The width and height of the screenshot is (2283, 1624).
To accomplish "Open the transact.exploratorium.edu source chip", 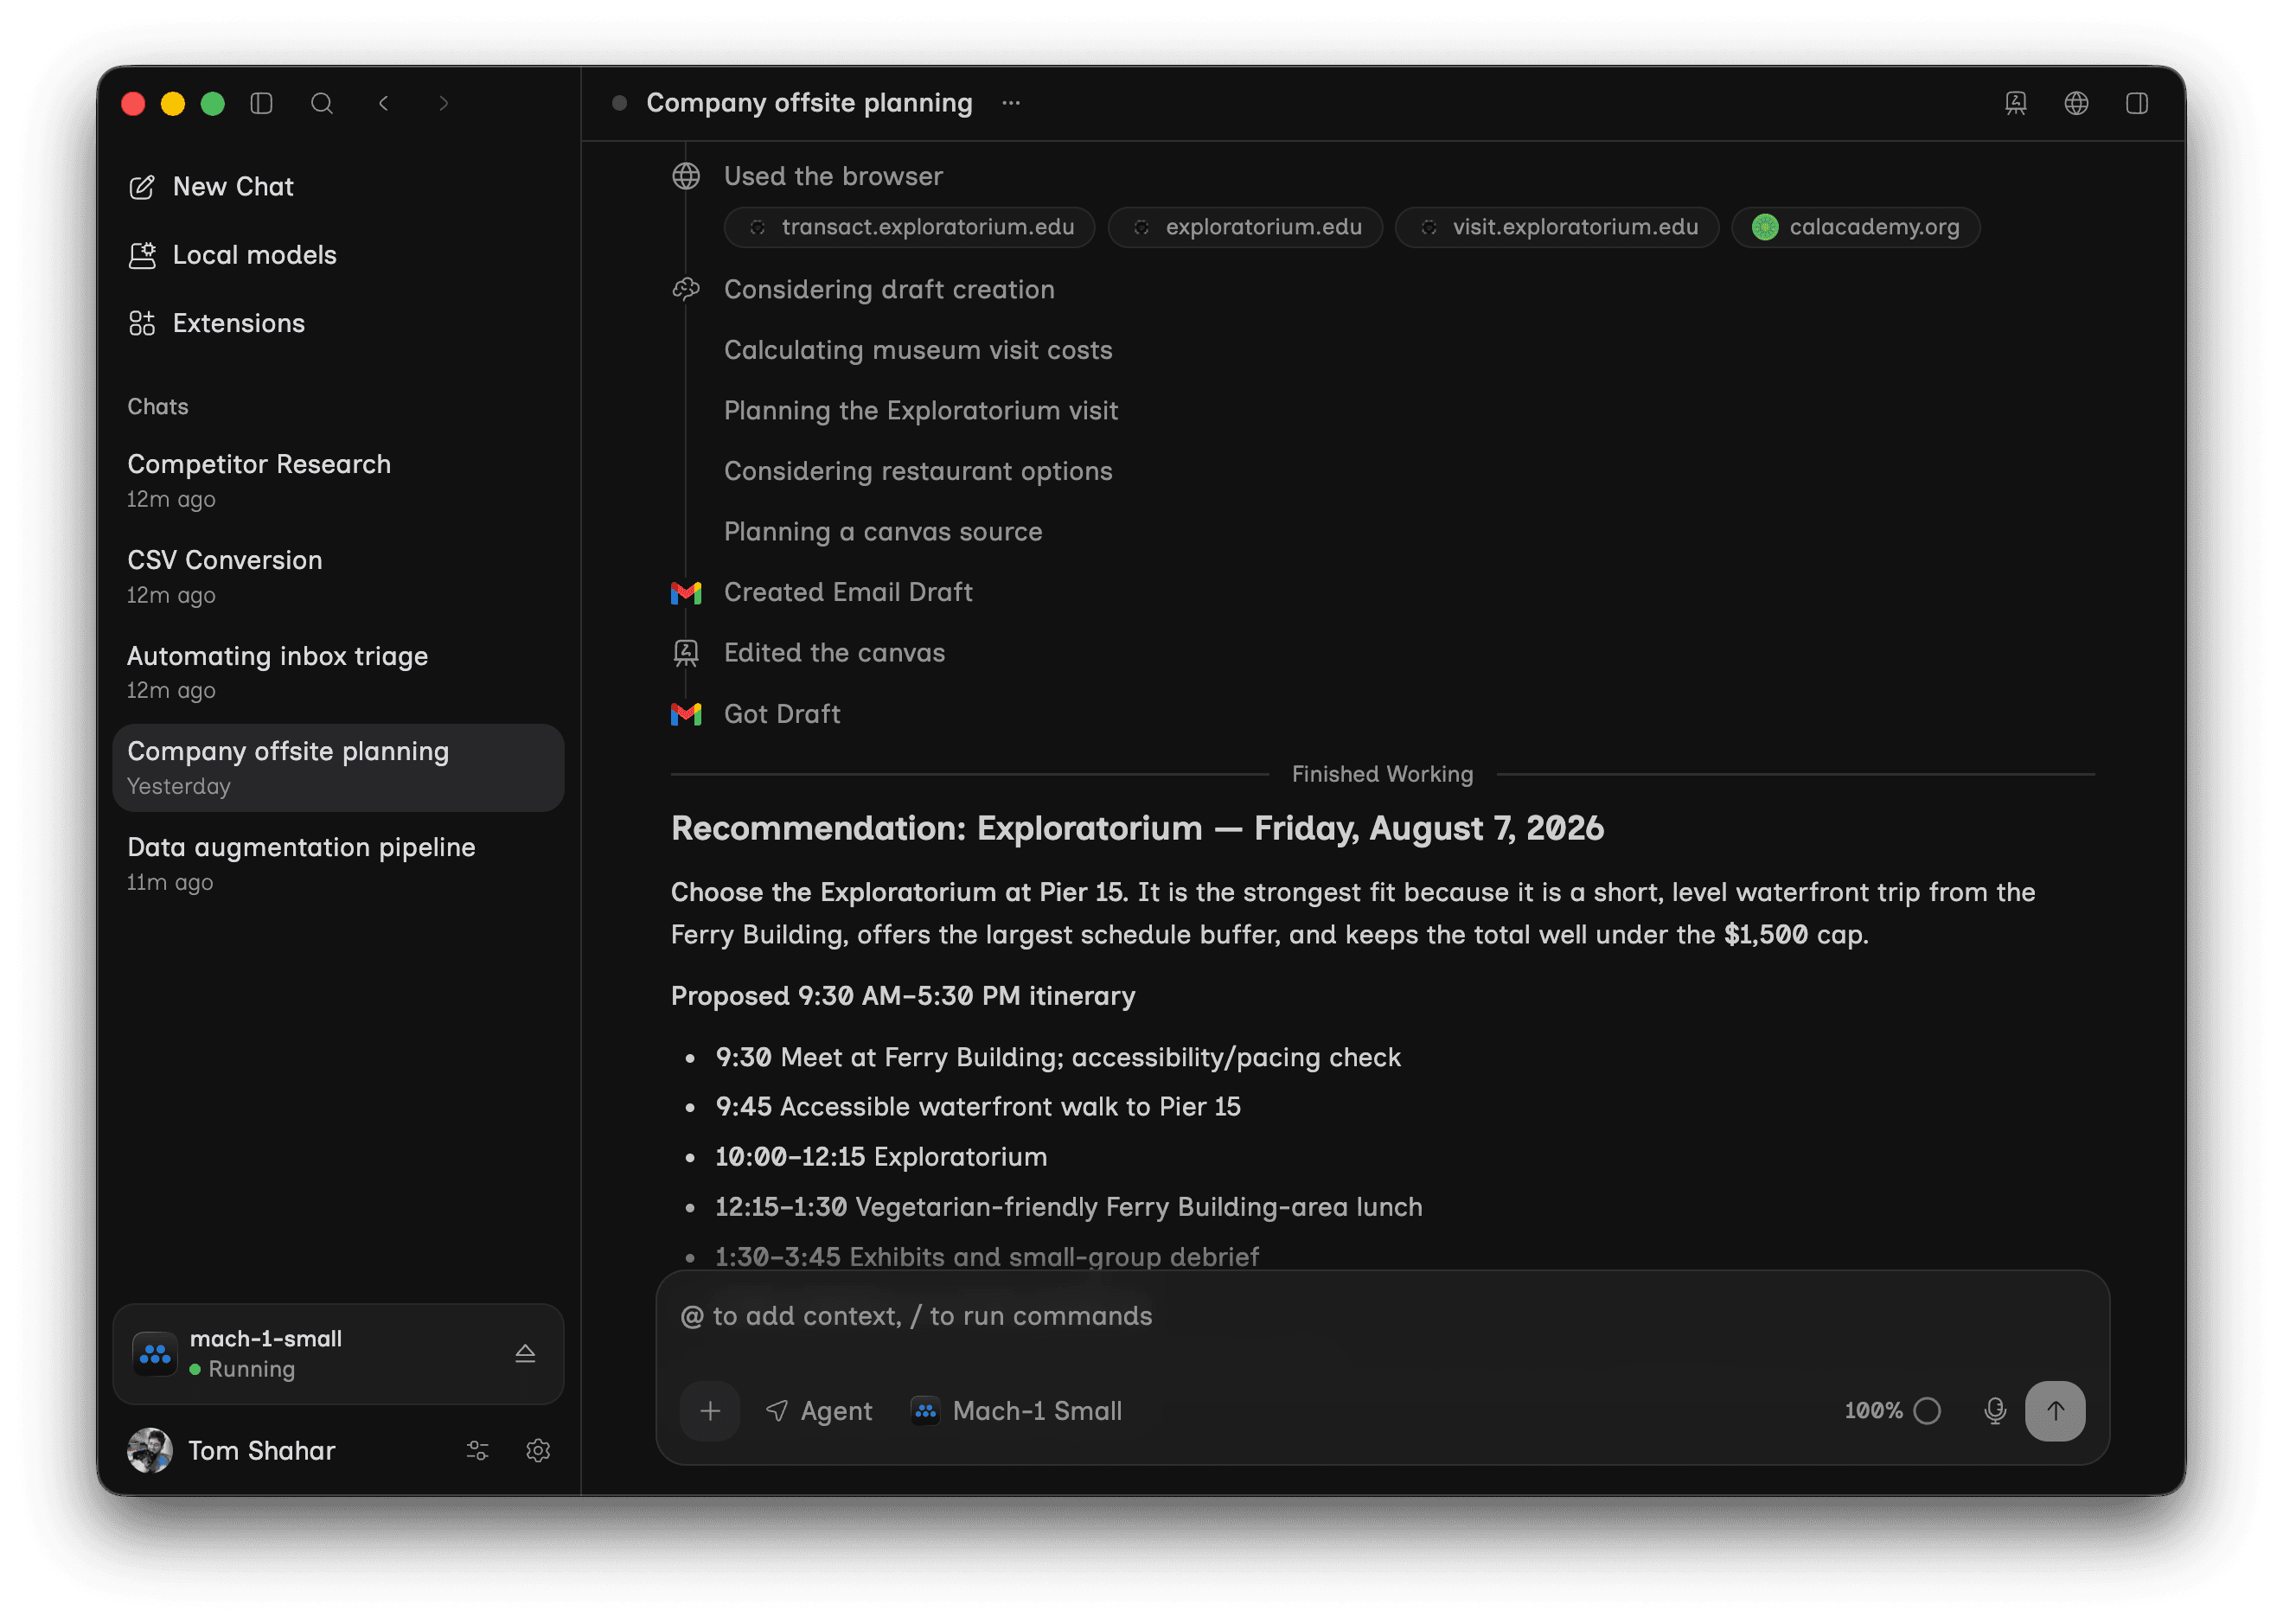I will [x=910, y=227].
